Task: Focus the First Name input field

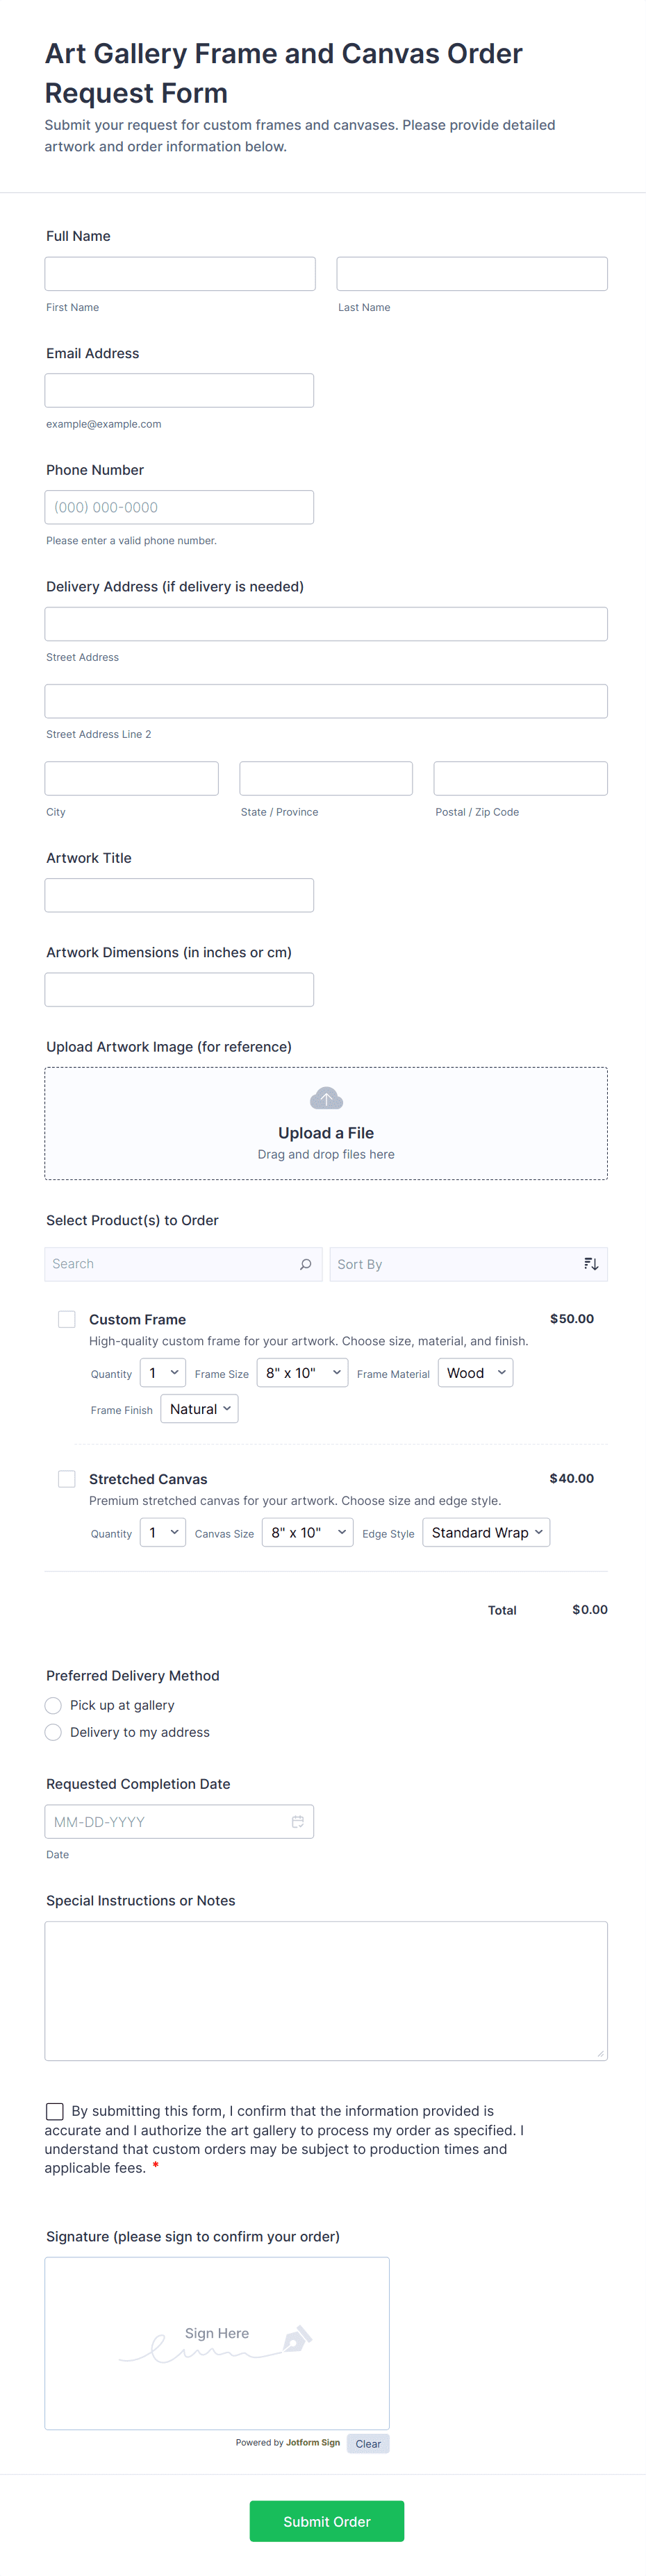Action: pos(180,274)
